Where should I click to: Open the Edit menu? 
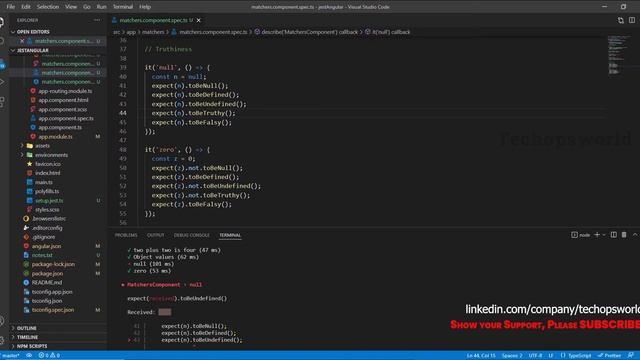[26, 7]
